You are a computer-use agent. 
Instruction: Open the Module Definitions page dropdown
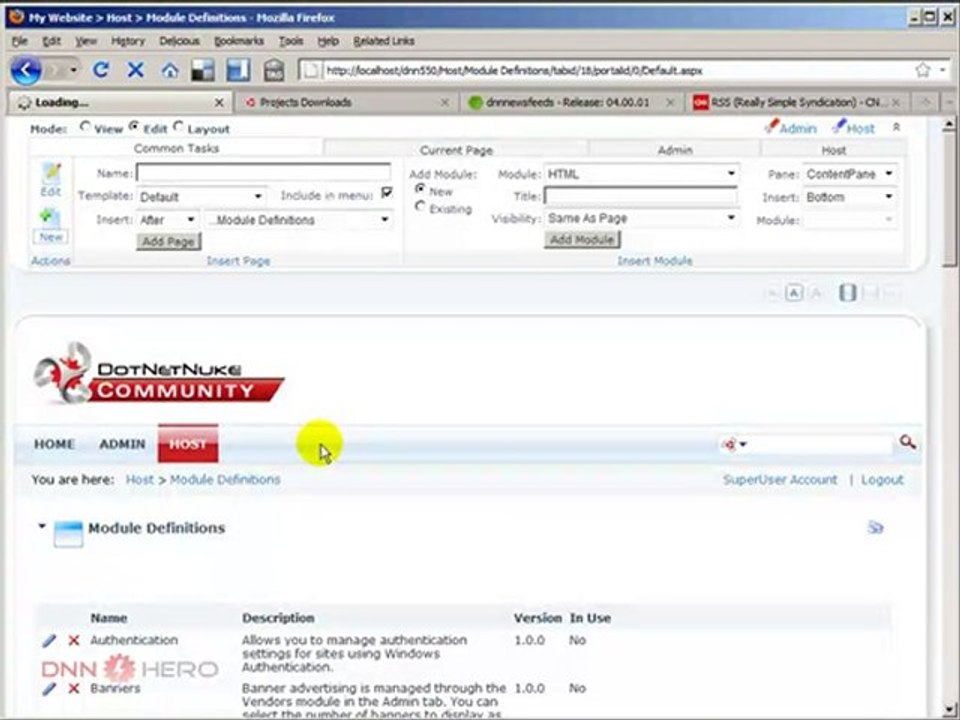point(299,219)
